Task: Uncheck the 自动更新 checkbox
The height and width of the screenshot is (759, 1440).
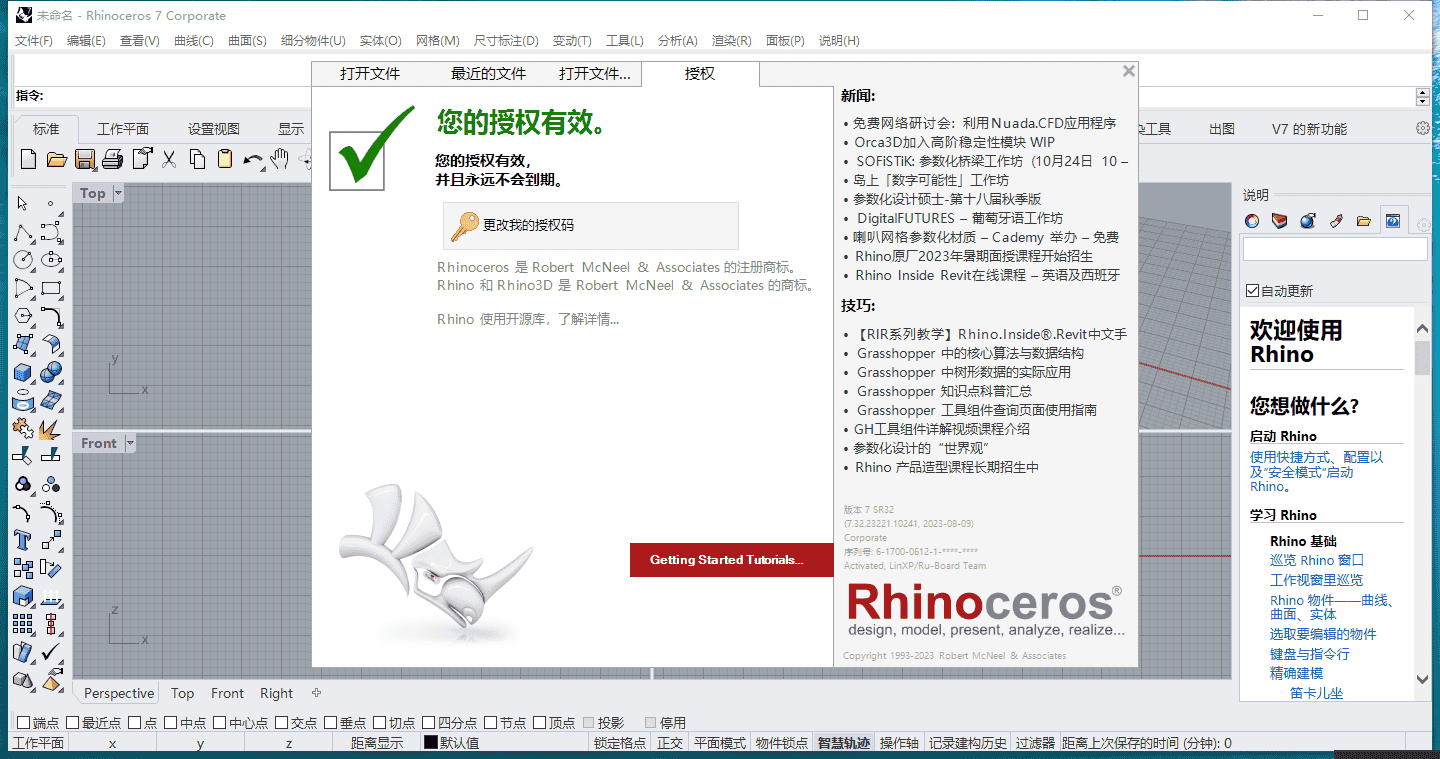Action: click(x=1252, y=291)
